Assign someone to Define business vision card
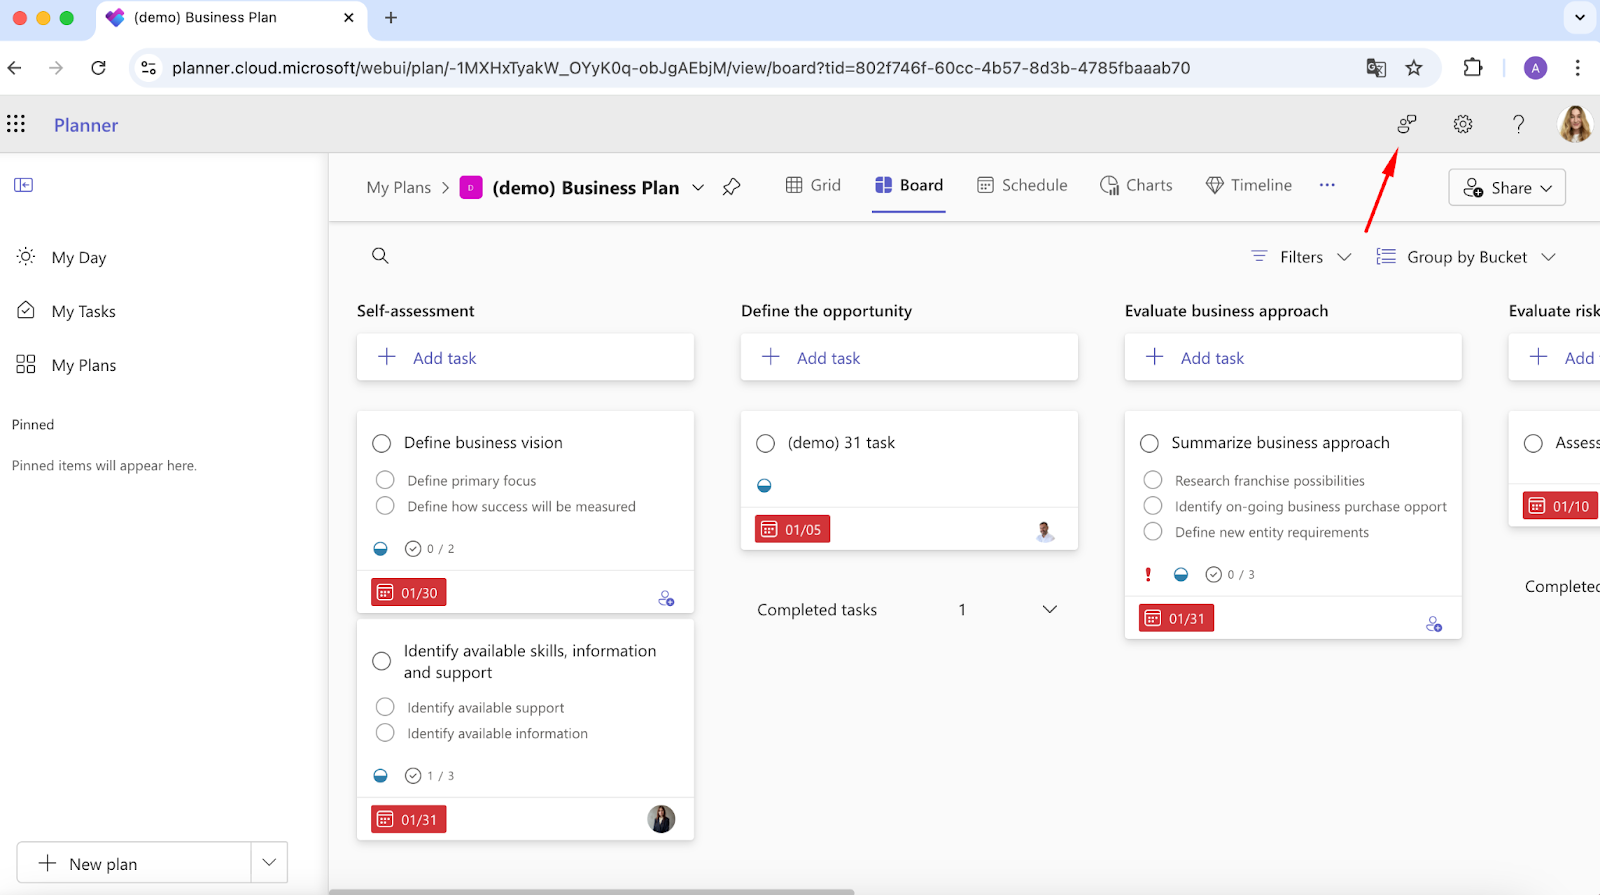The image size is (1600, 895). click(x=666, y=598)
